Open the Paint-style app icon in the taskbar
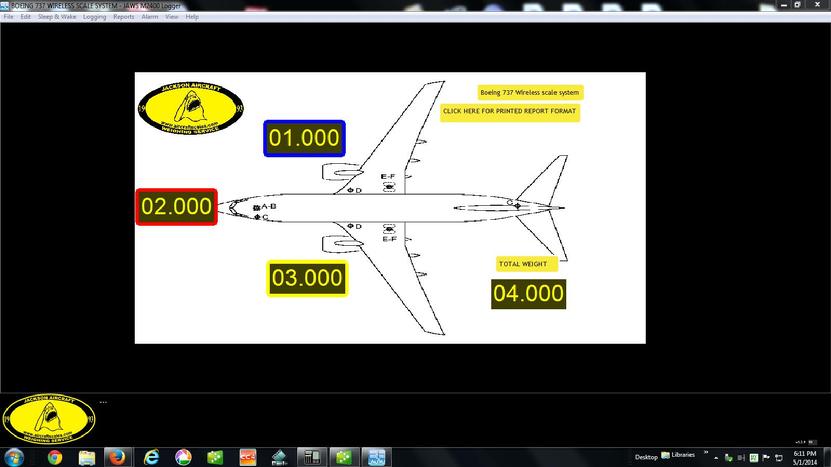Viewport: 831px width, 467px height. pos(279,457)
